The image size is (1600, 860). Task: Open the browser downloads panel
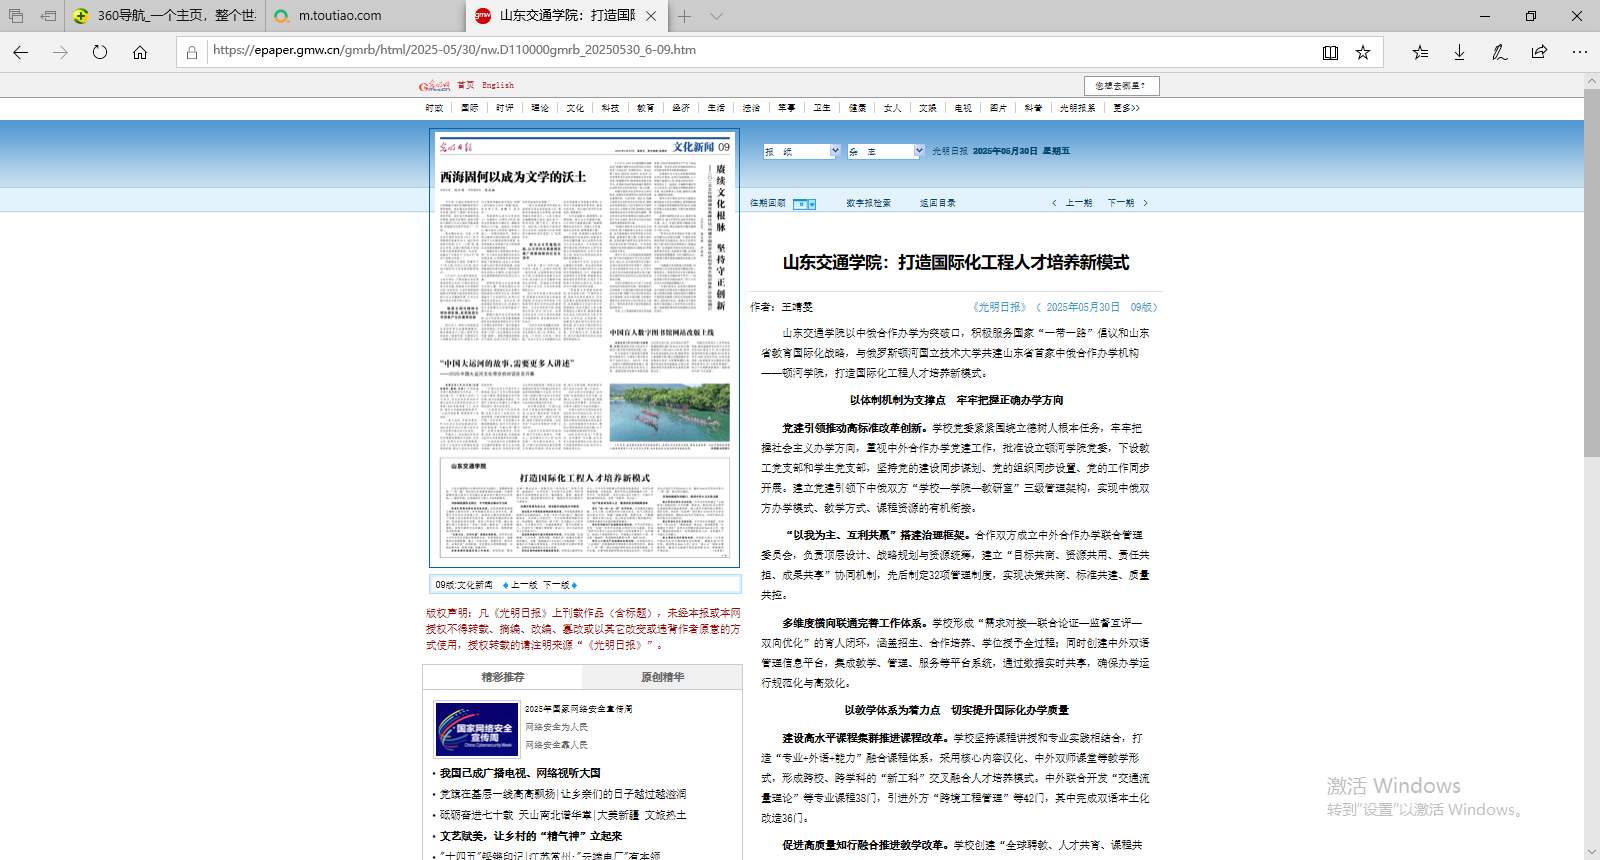pos(1459,52)
